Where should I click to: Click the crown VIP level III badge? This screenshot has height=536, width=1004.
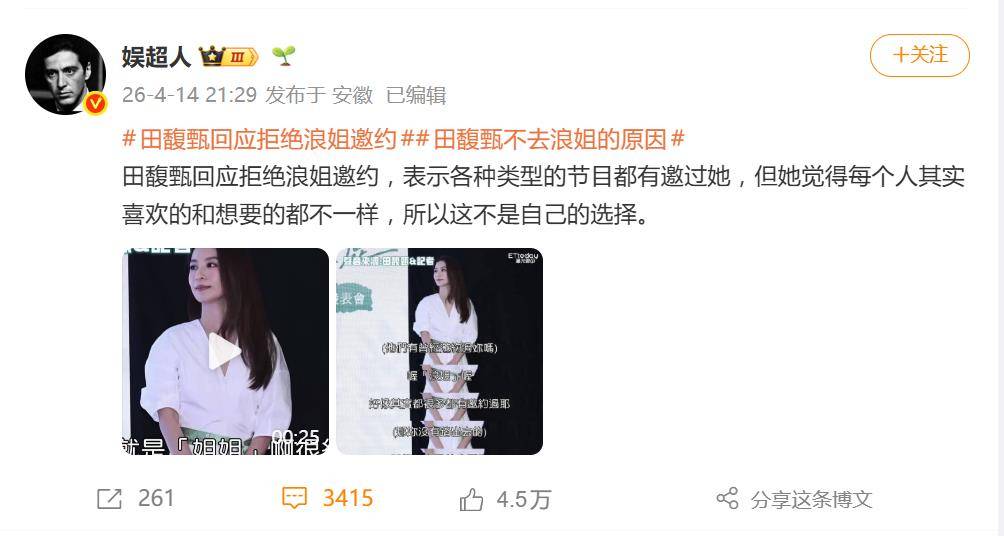click(x=229, y=57)
